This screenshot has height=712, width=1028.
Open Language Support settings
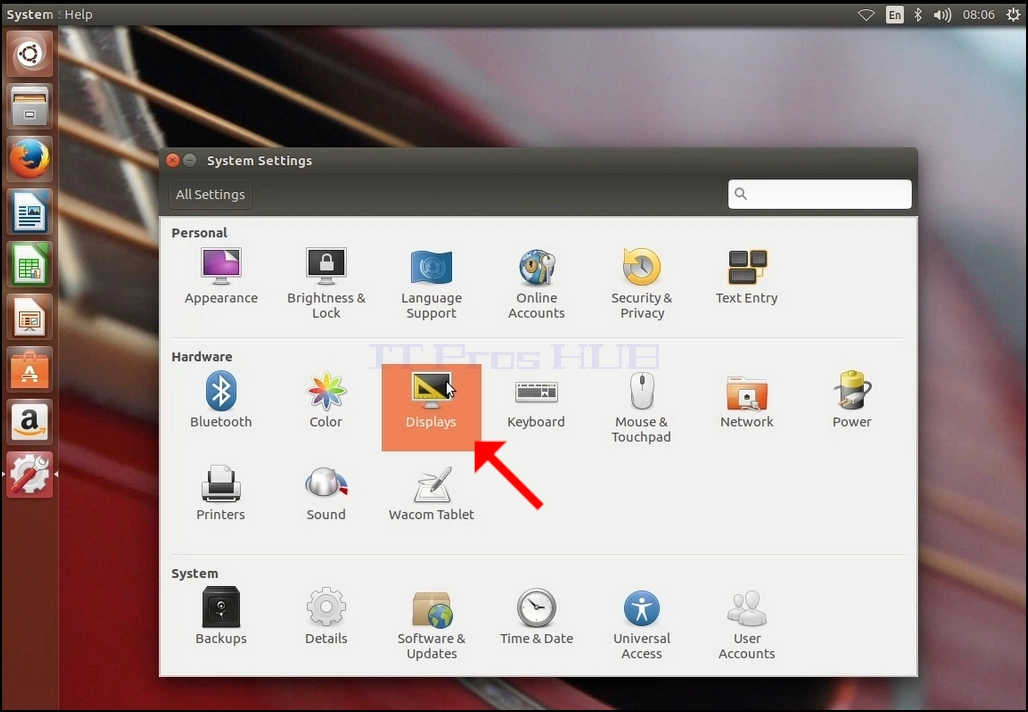pos(431,283)
